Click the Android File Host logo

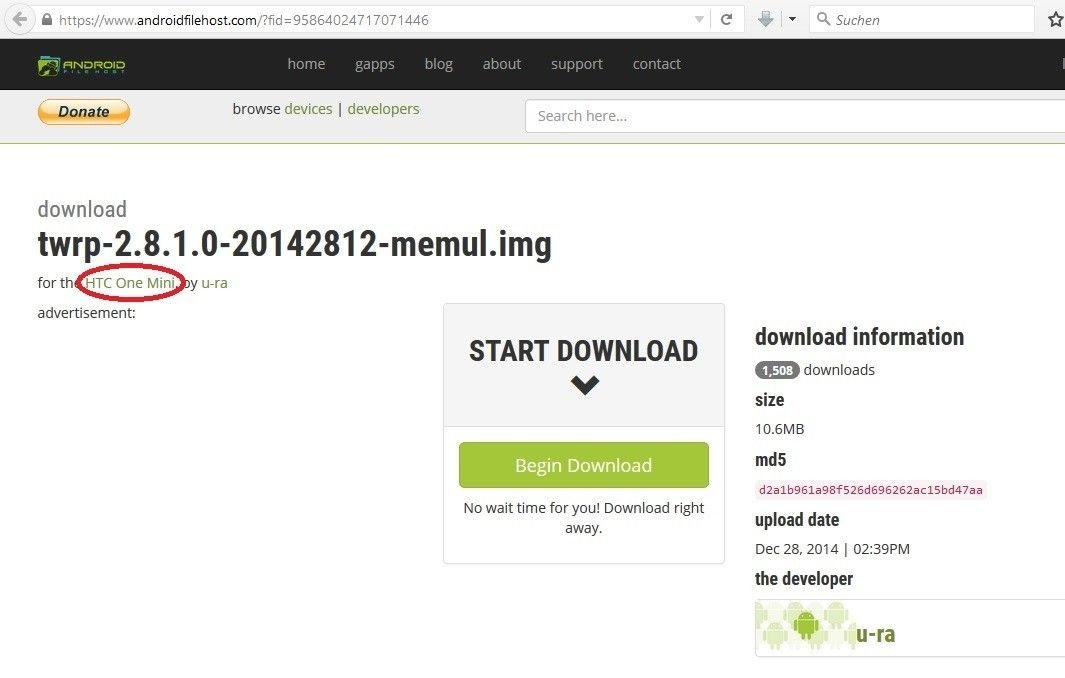click(x=82, y=65)
